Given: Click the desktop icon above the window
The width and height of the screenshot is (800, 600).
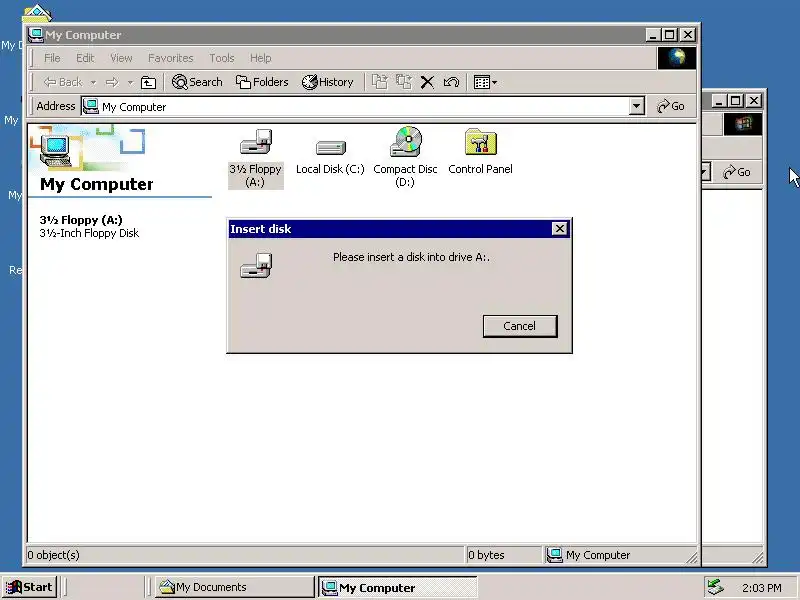Looking at the screenshot, I should pyautogui.click(x=37, y=12).
